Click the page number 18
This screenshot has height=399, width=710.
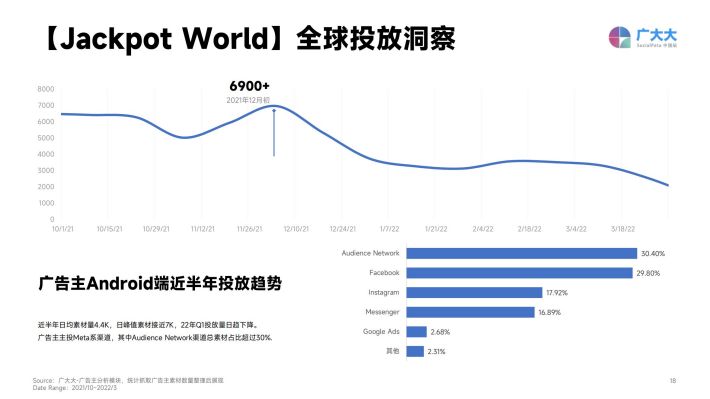(673, 381)
